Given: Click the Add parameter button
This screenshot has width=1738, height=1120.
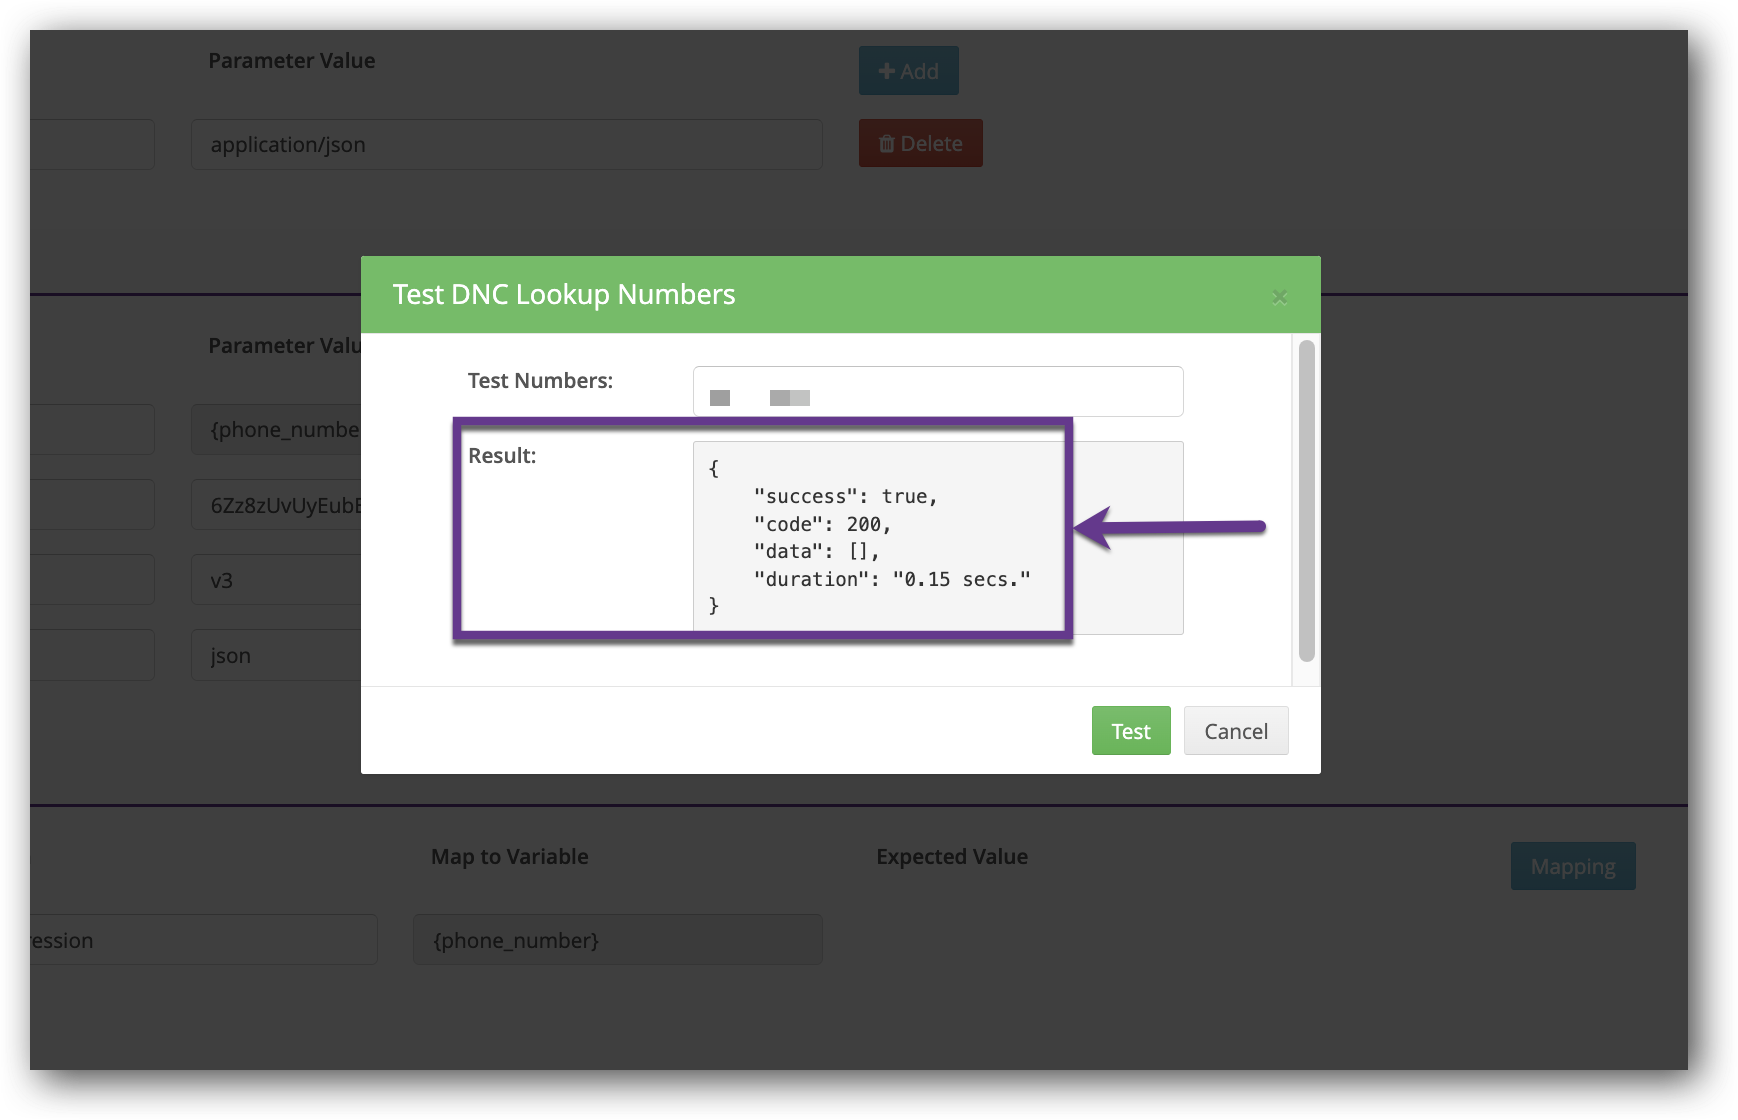Looking at the screenshot, I should click(909, 71).
